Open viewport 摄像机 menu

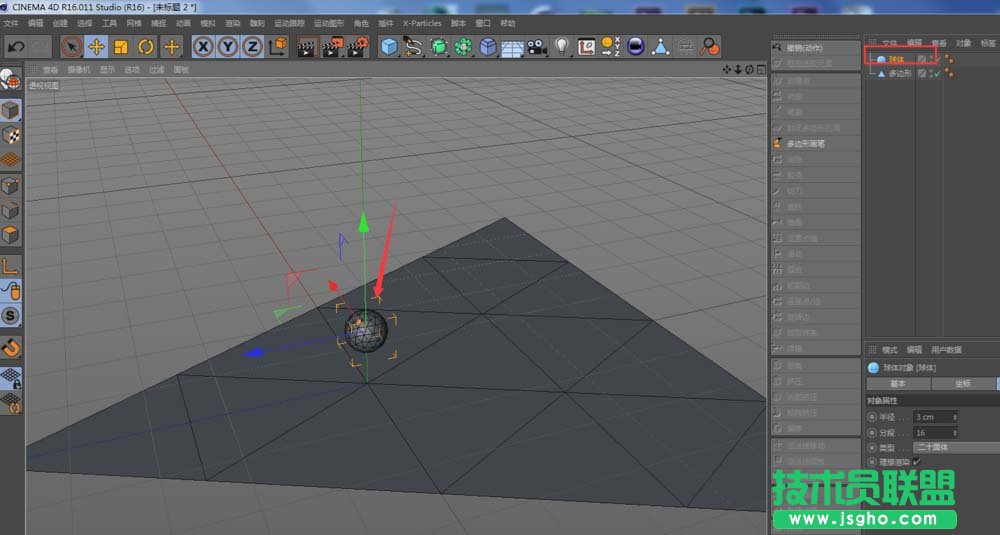tap(79, 70)
